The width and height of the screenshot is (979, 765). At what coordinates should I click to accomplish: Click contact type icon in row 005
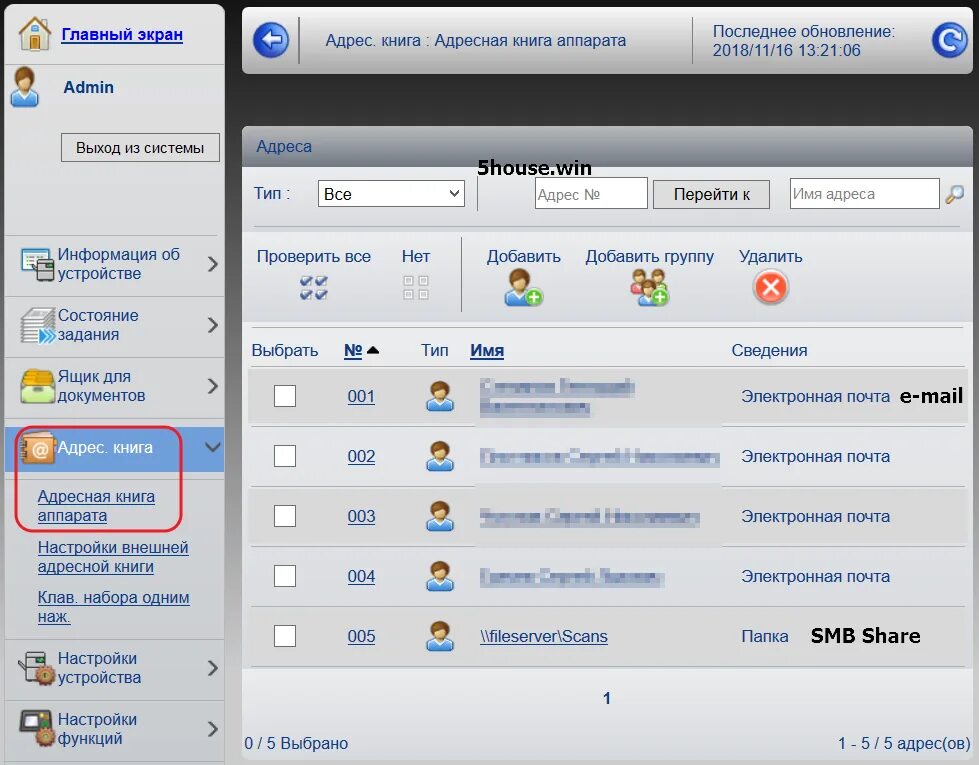pos(440,636)
